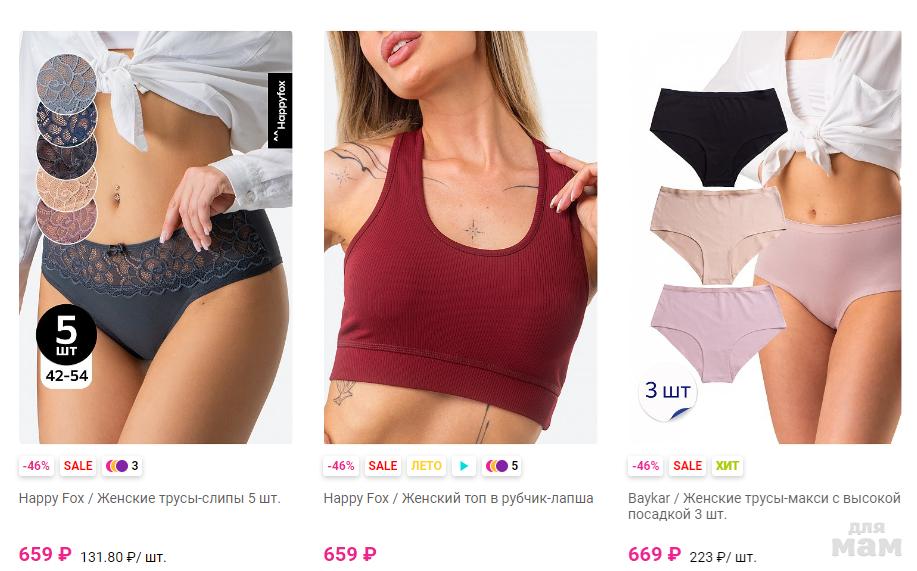Select the top grey lace color swatch
This screenshot has width=917, height=571.
[x=66, y=84]
